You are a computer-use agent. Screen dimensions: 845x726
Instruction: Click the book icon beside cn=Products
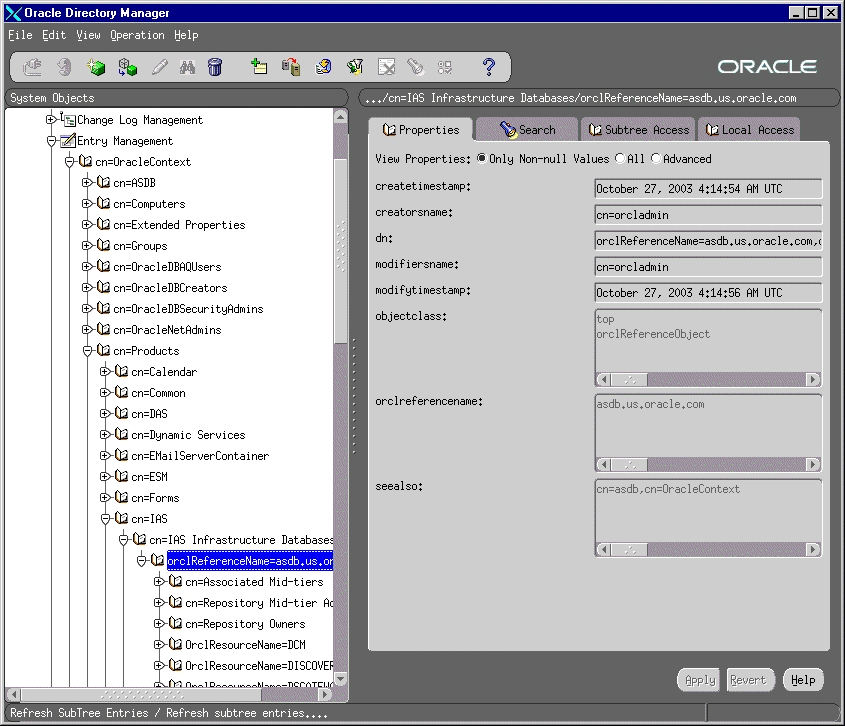(x=103, y=350)
